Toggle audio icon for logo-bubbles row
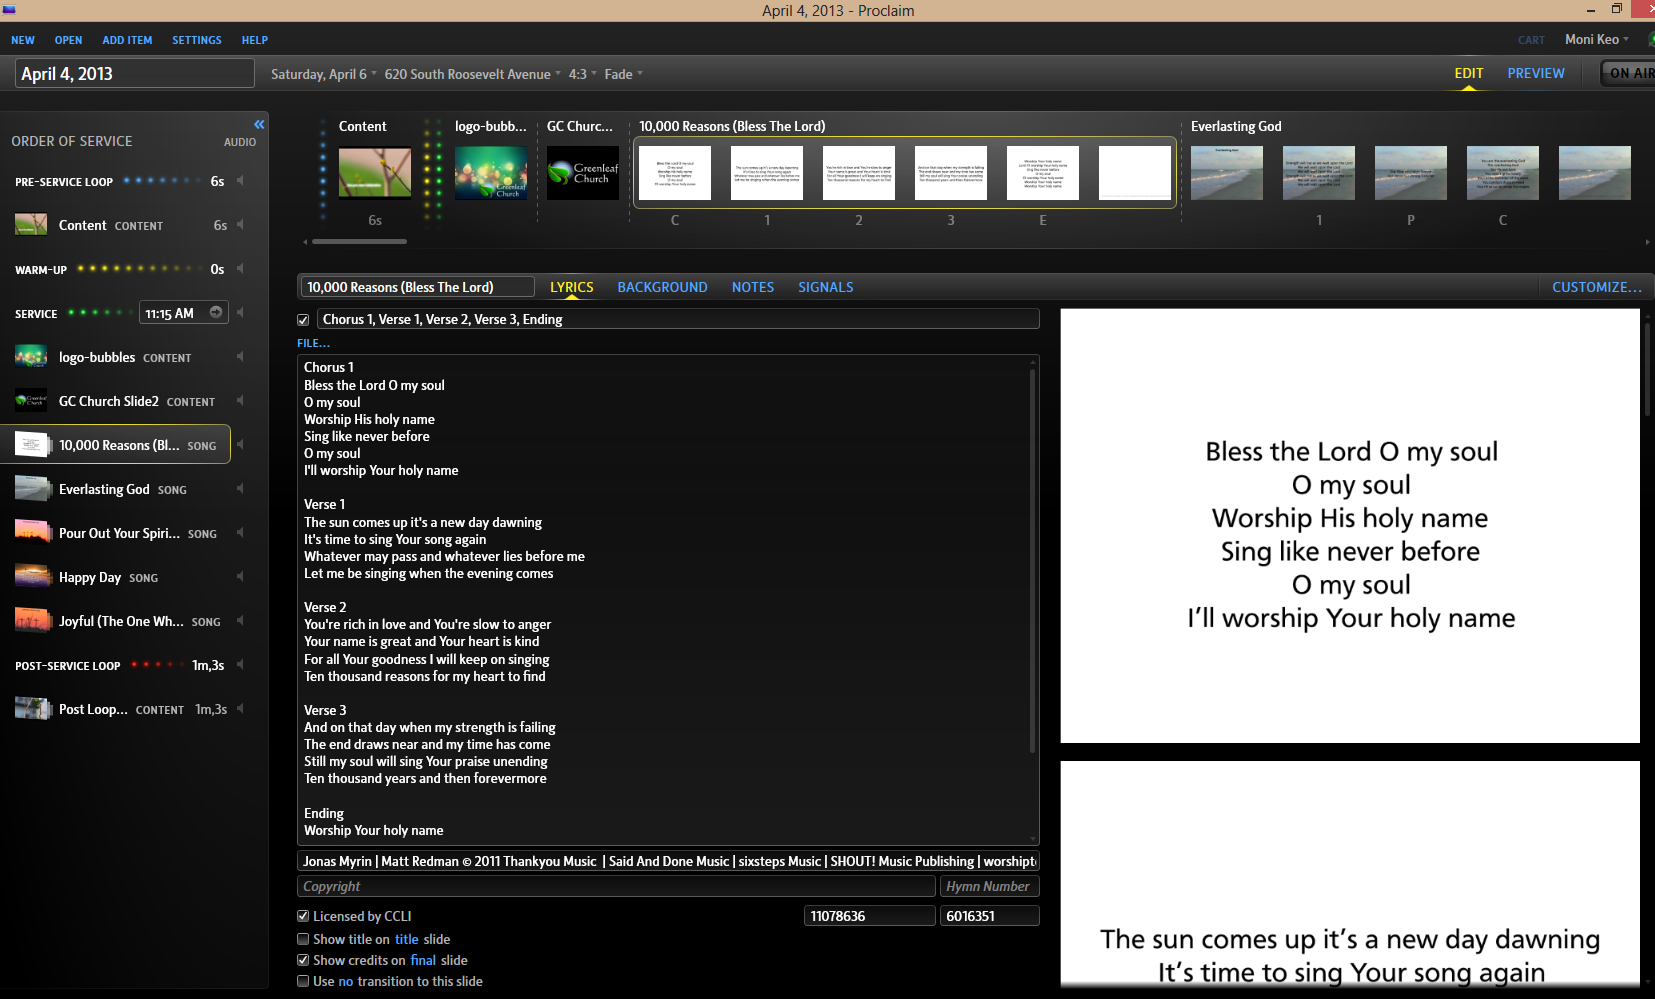The width and height of the screenshot is (1655, 999). pyautogui.click(x=240, y=357)
